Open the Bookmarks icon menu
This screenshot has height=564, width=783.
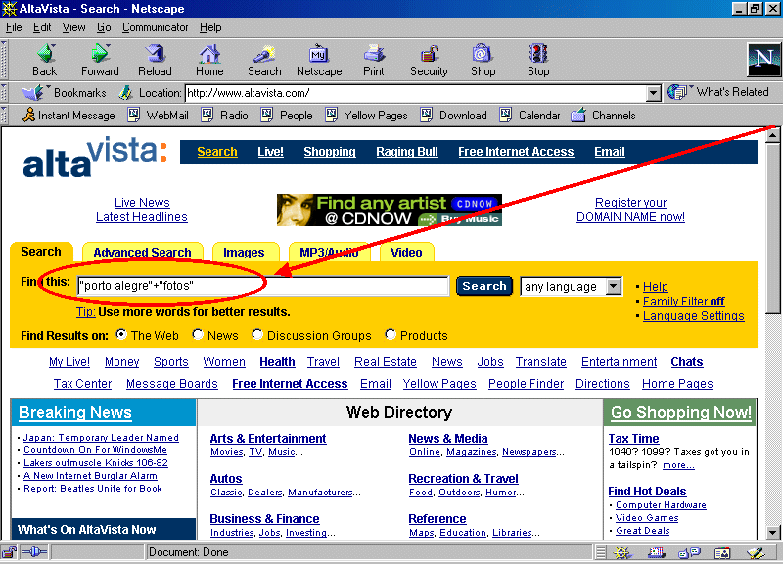coord(33,93)
